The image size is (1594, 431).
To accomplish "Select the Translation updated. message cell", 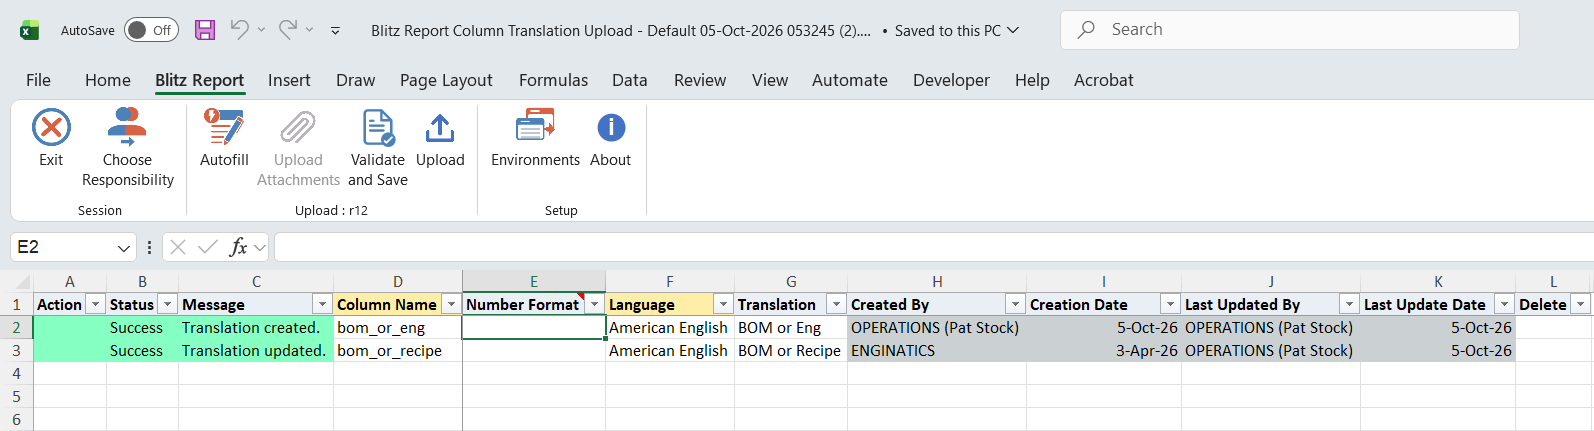I will pyautogui.click(x=256, y=350).
